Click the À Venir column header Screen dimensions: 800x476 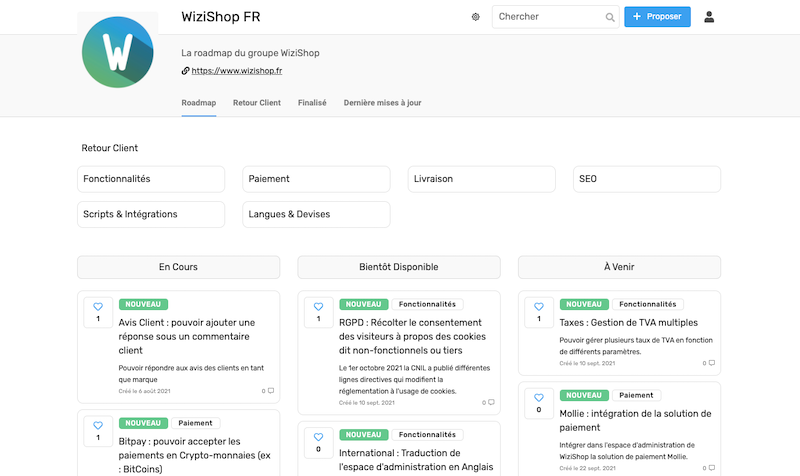pos(619,267)
